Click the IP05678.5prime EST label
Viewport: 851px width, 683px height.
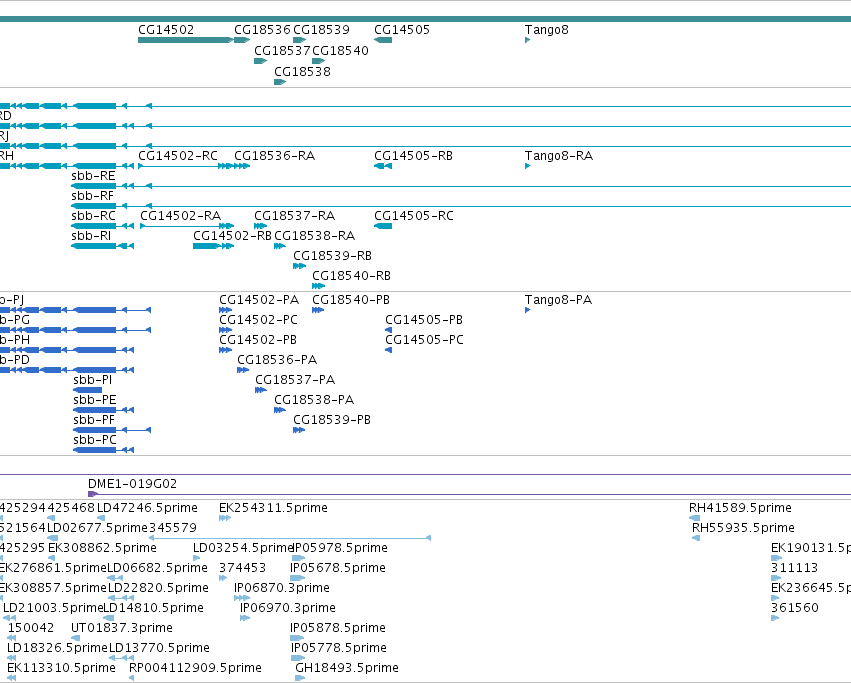[338, 568]
